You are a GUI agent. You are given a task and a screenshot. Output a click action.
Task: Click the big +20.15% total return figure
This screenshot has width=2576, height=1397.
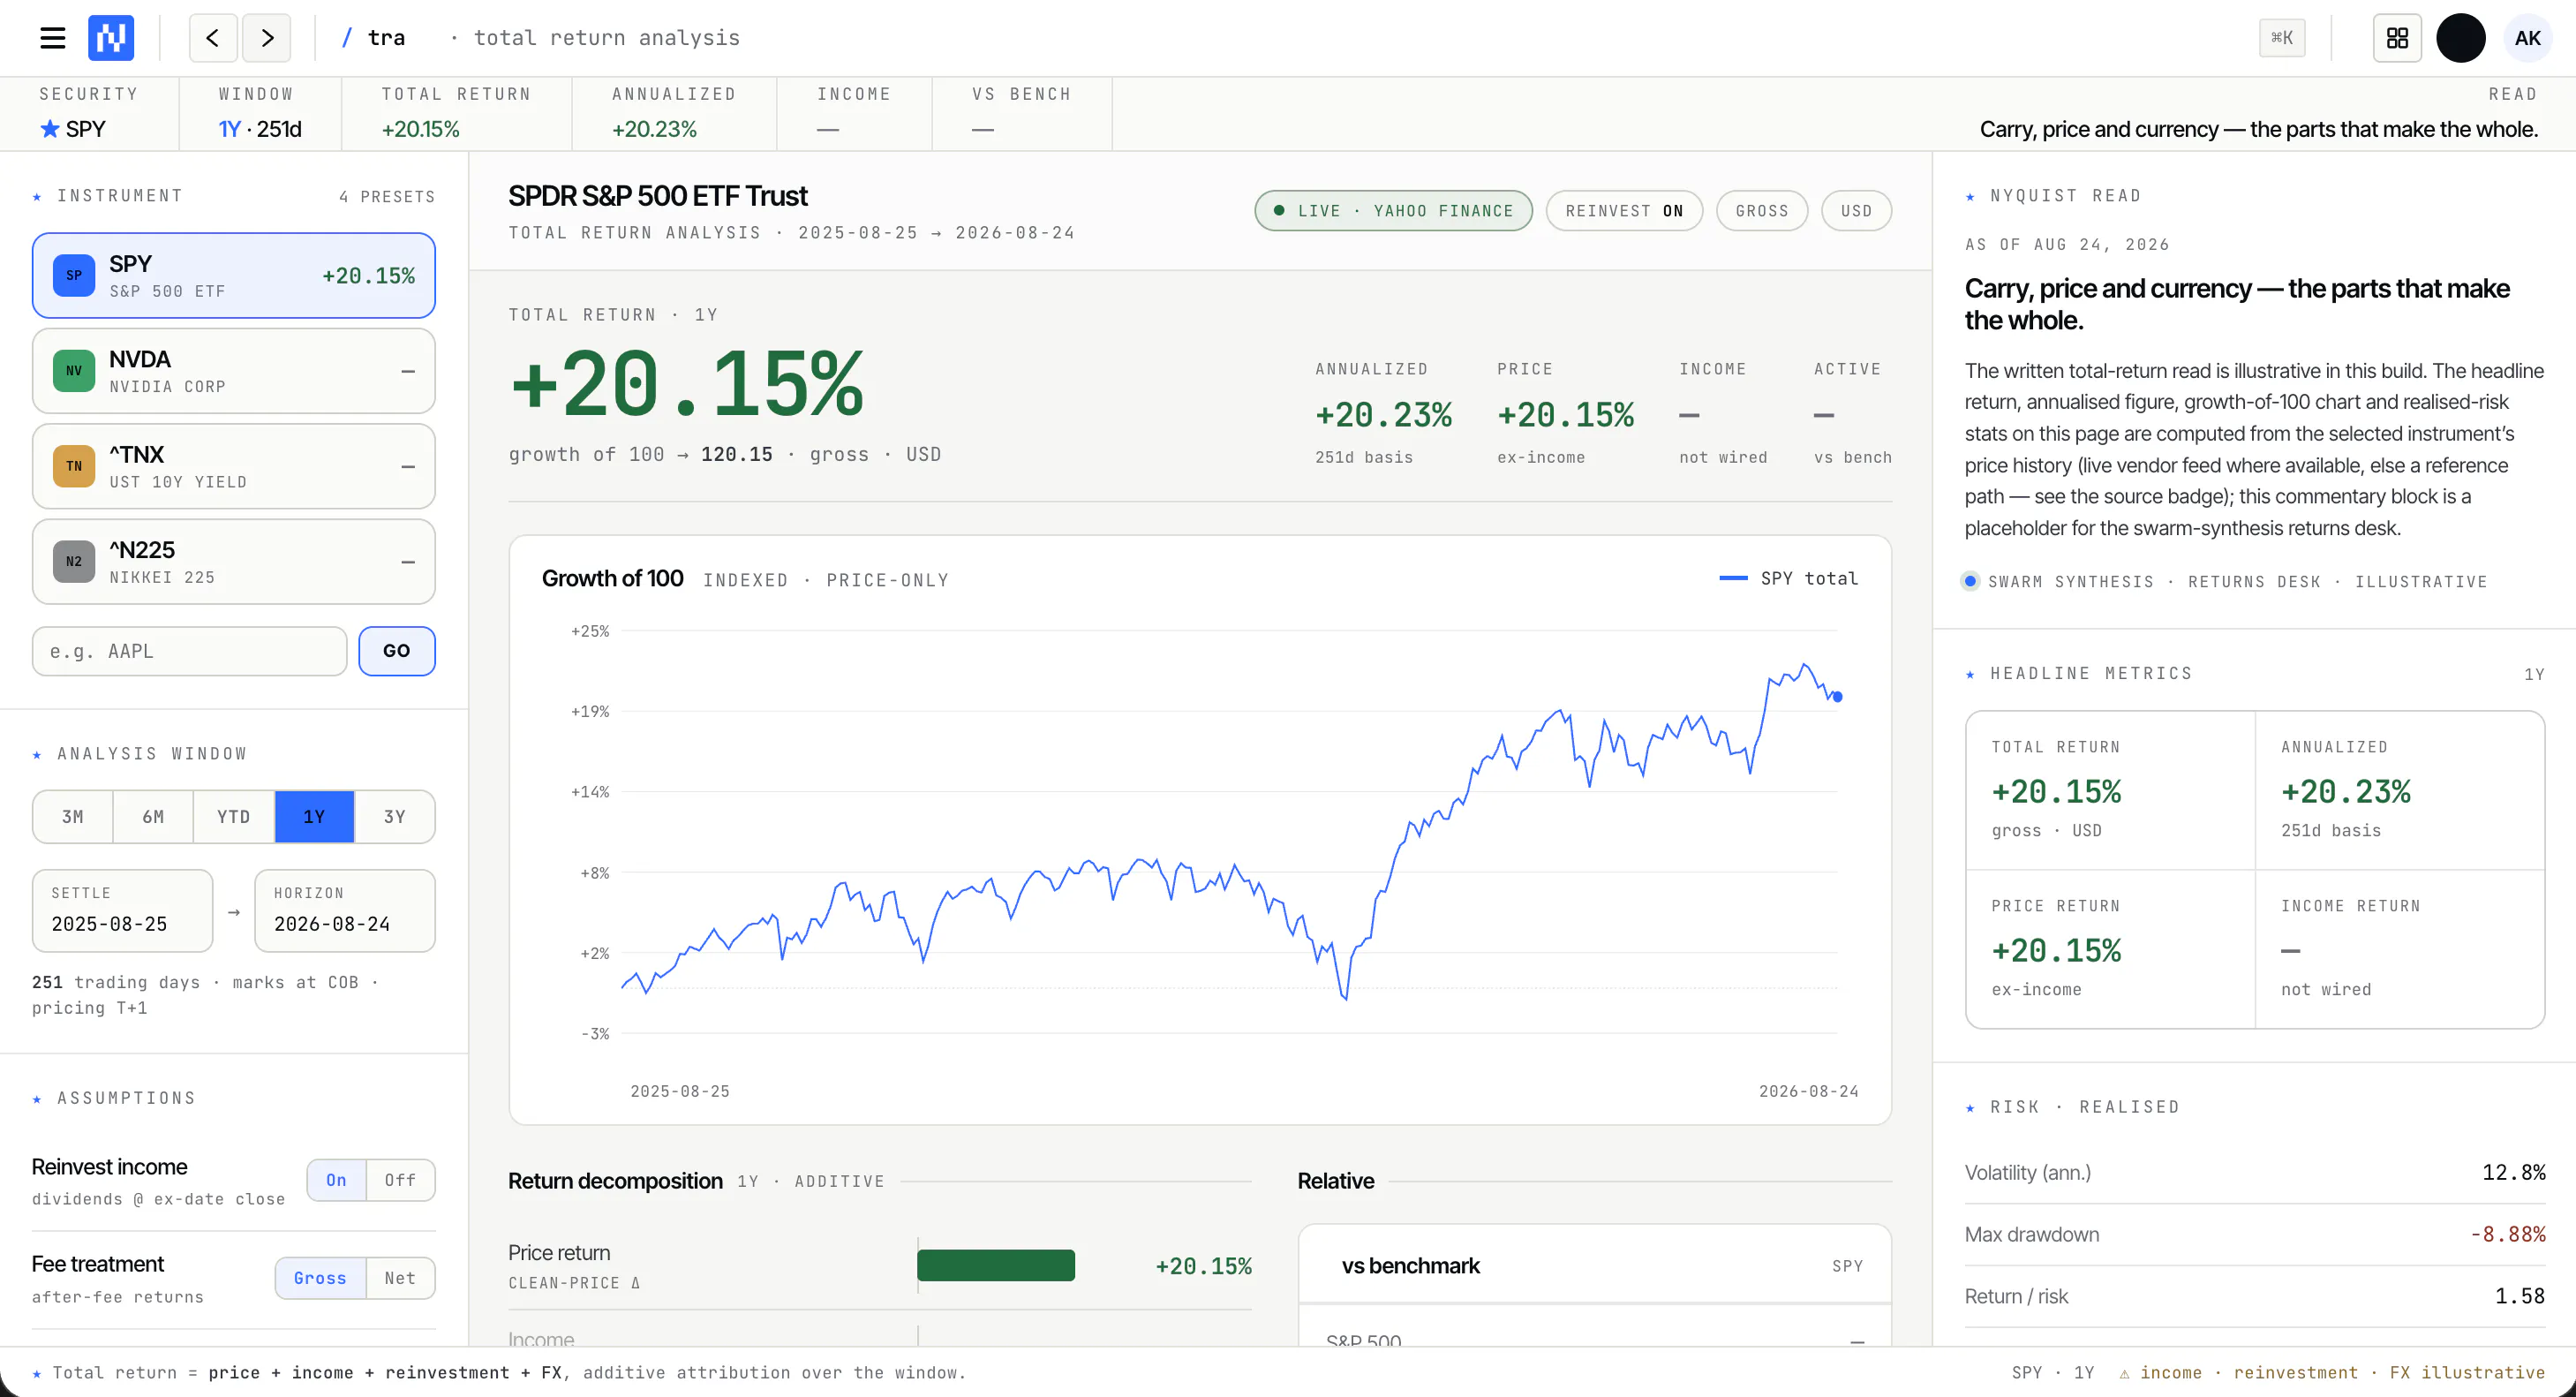pyautogui.click(x=686, y=385)
